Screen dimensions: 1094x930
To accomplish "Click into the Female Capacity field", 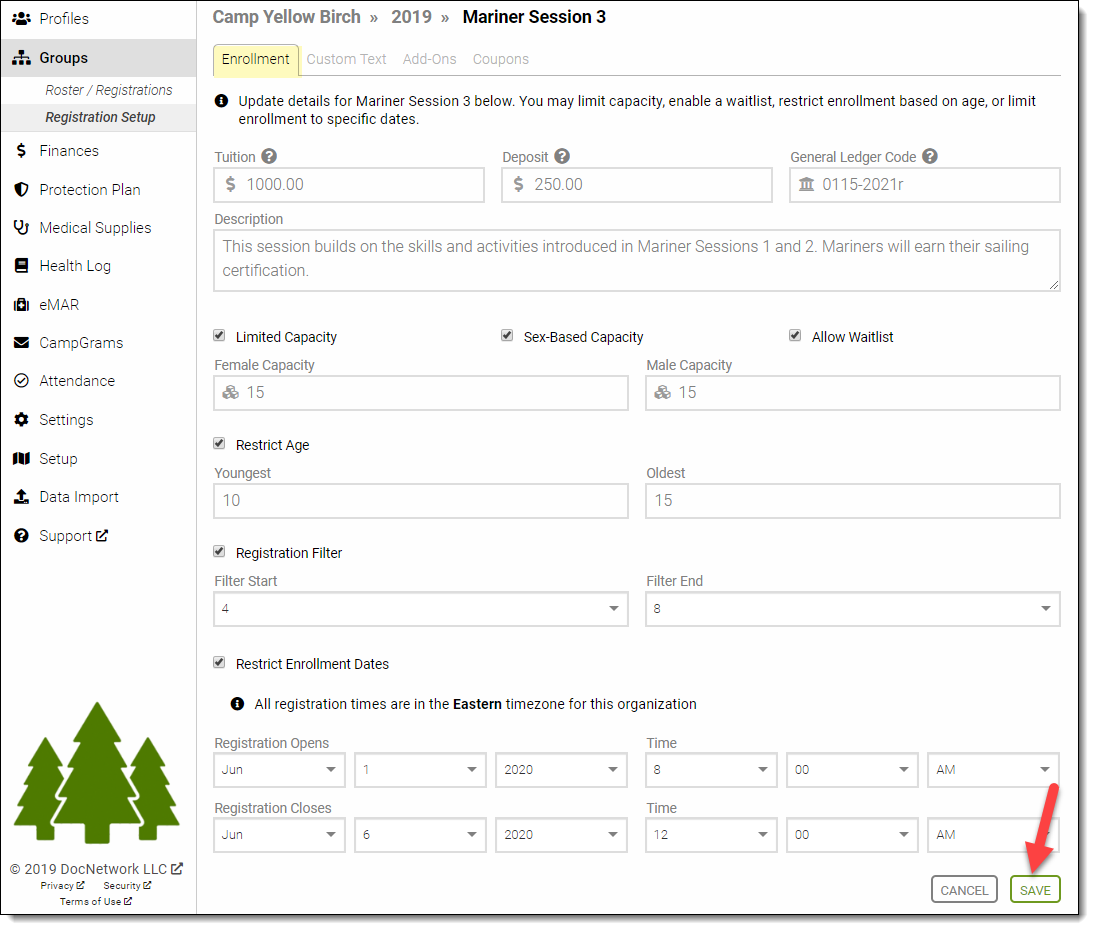I will [x=421, y=393].
